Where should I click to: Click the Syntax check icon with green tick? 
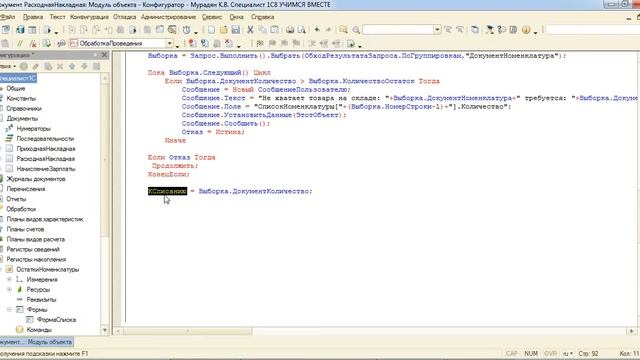tap(47, 43)
